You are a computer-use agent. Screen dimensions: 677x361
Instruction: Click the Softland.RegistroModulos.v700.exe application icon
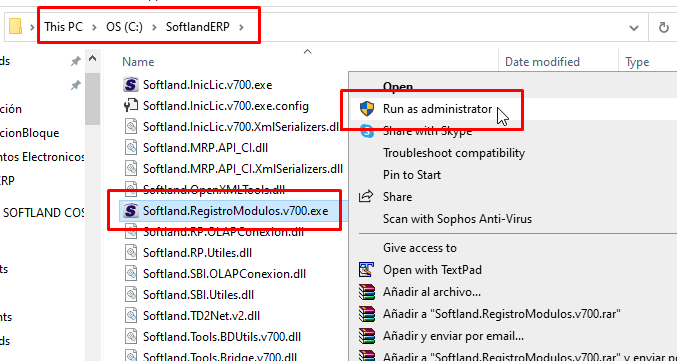[x=131, y=211]
